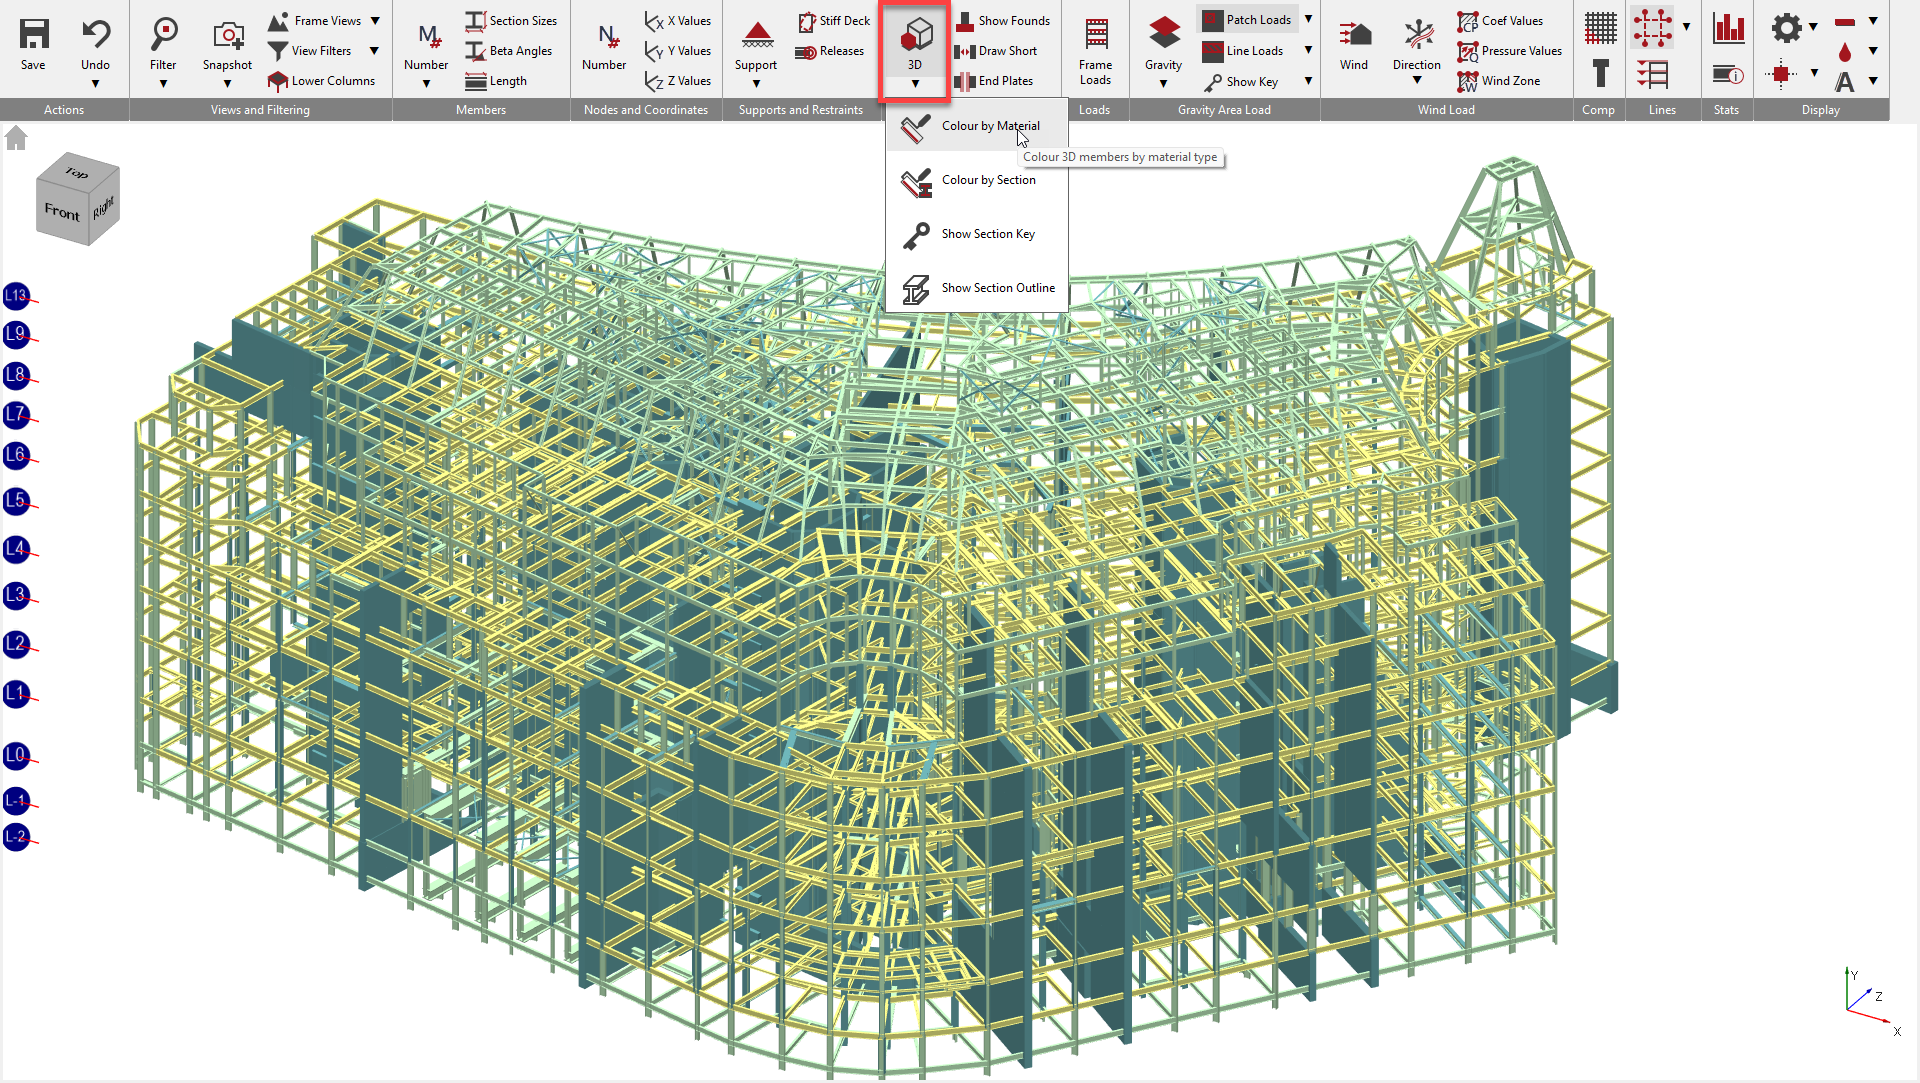Select Colour by Material menu item

coord(976,126)
